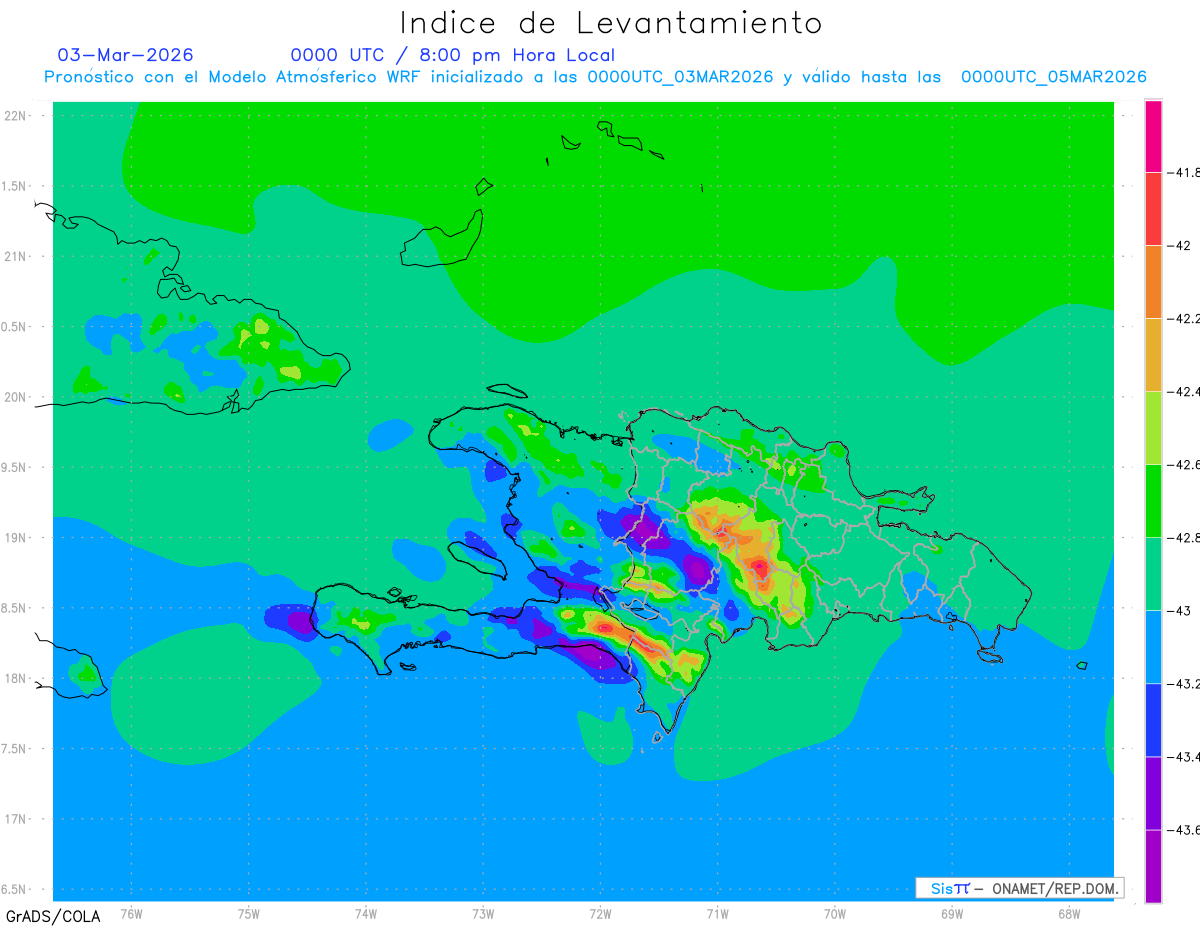The width and height of the screenshot is (1200, 927).
Task: Click the light blue color bar segment below -43
Action: 1153,647
